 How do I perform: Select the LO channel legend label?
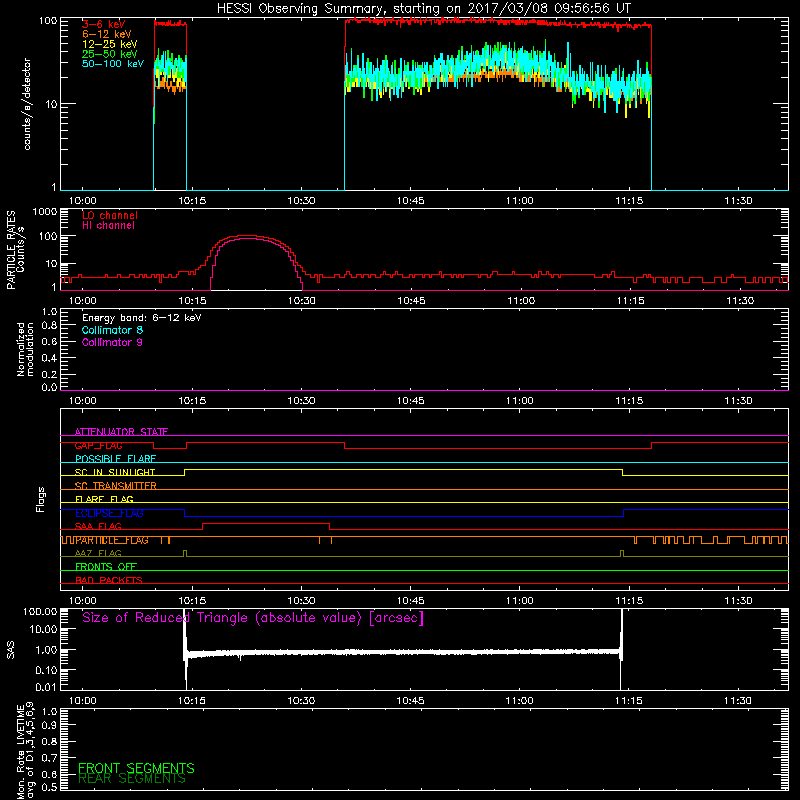[x=110, y=215]
